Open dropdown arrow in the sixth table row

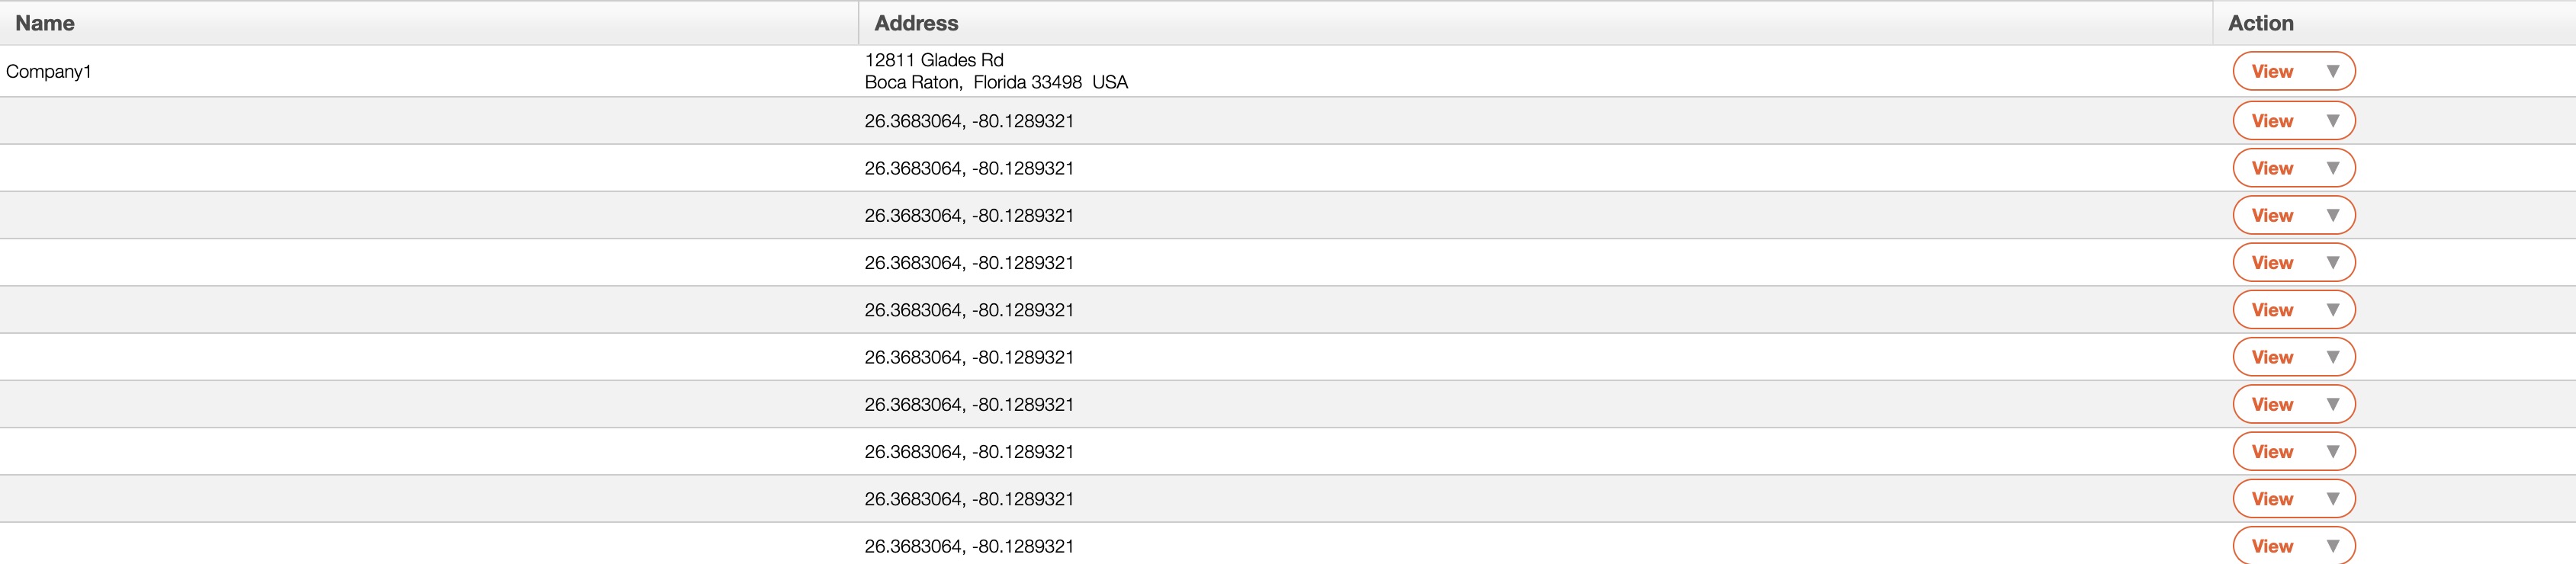[2332, 310]
